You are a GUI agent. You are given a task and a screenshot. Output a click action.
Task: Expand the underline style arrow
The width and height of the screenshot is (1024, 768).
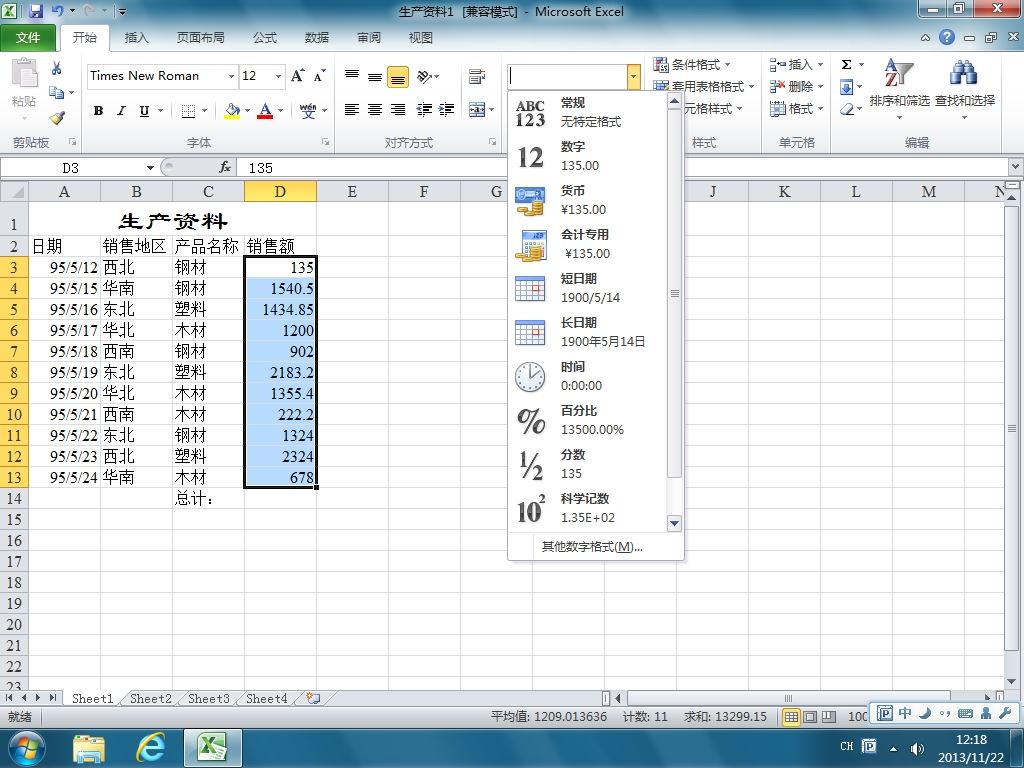(160, 111)
